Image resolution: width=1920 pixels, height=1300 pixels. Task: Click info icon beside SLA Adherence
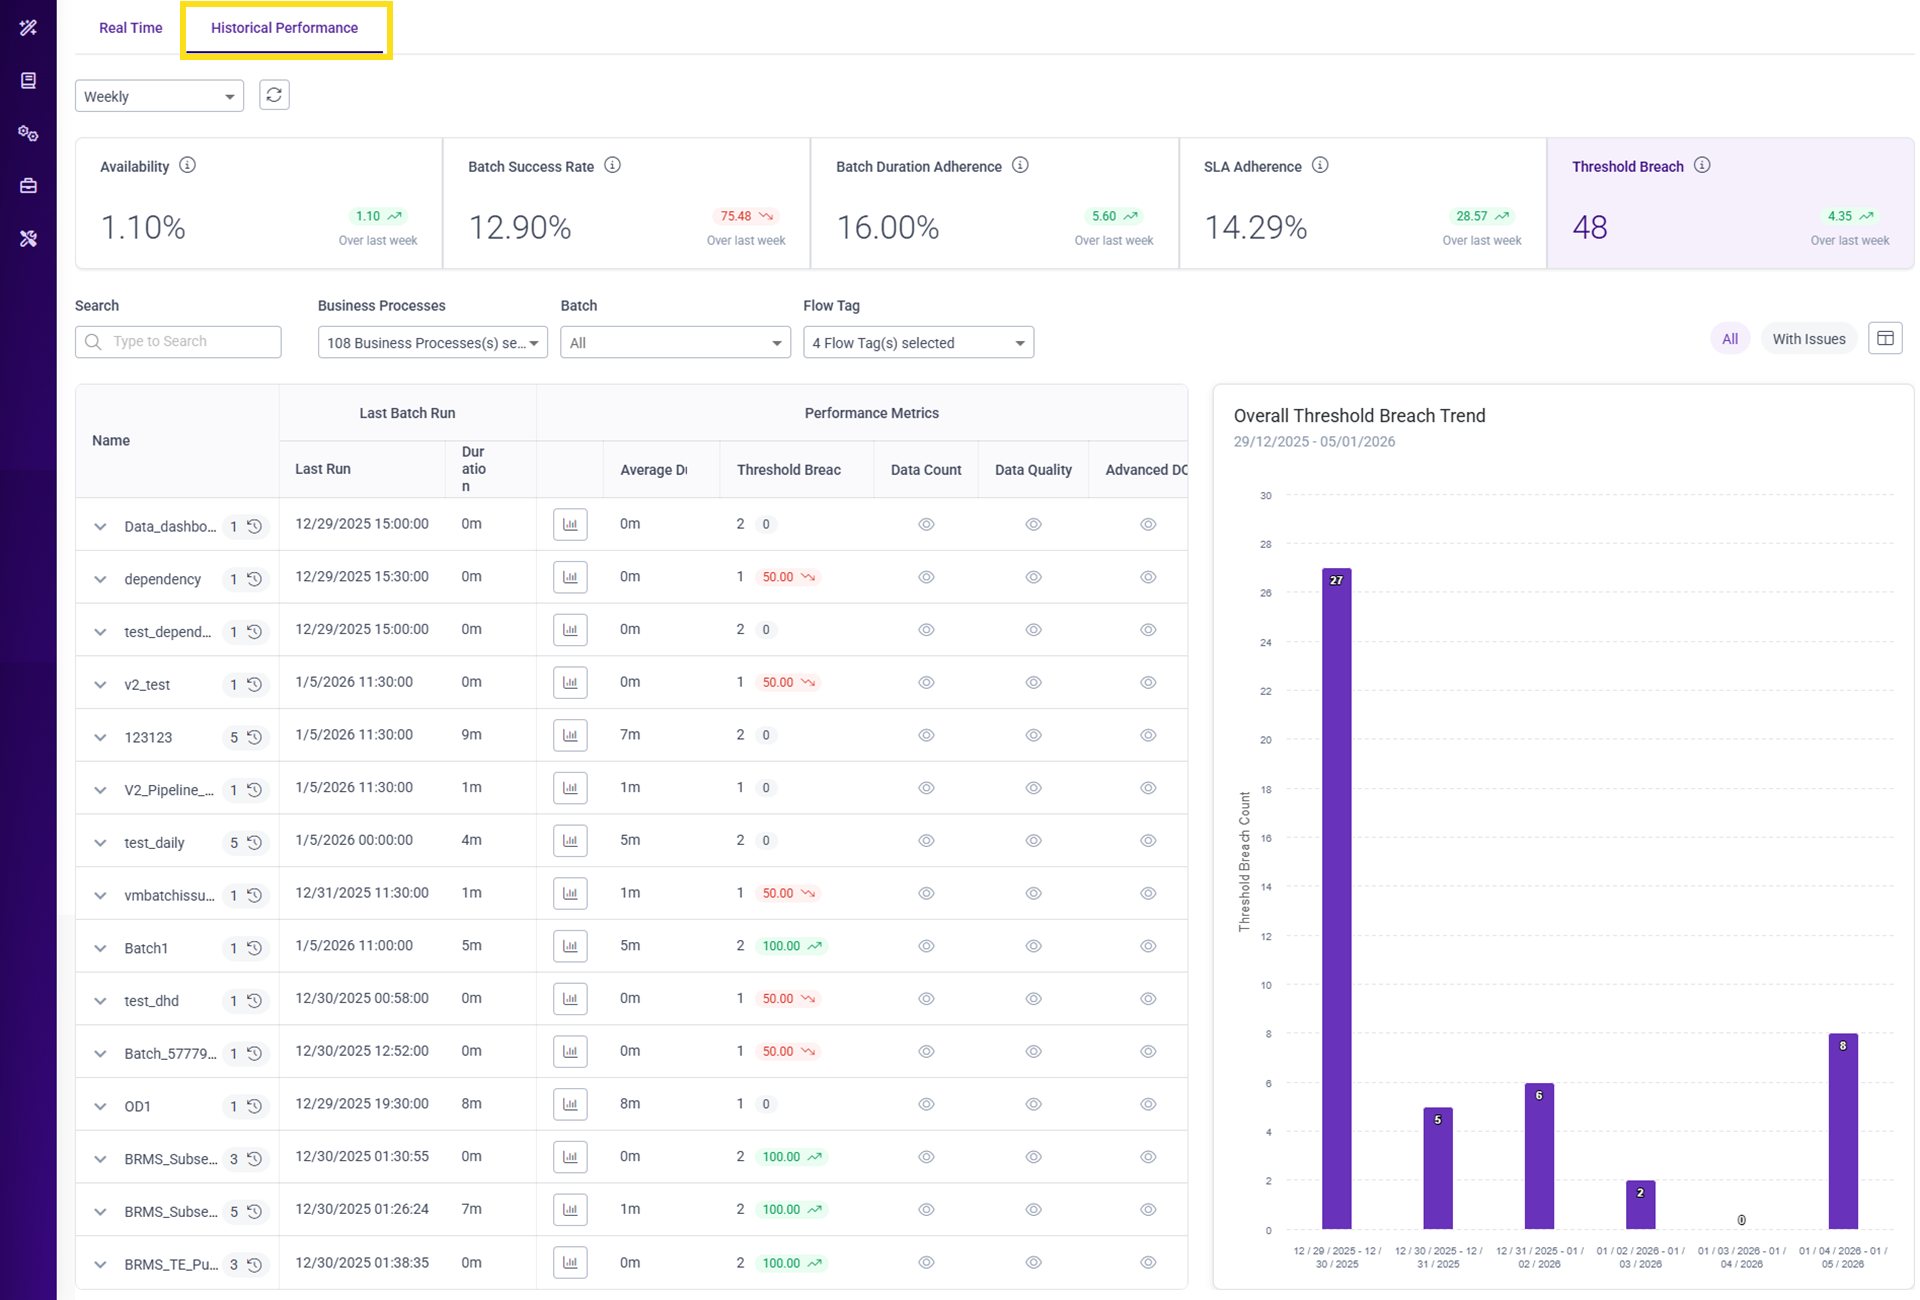tap(1320, 166)
